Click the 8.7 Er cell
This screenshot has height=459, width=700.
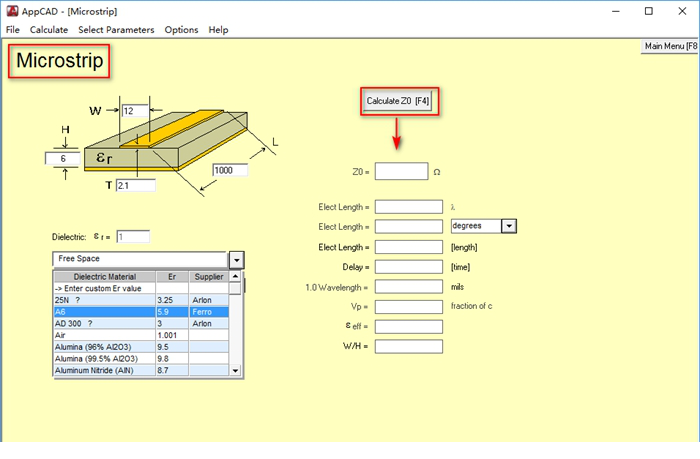(x=172, y=370)
